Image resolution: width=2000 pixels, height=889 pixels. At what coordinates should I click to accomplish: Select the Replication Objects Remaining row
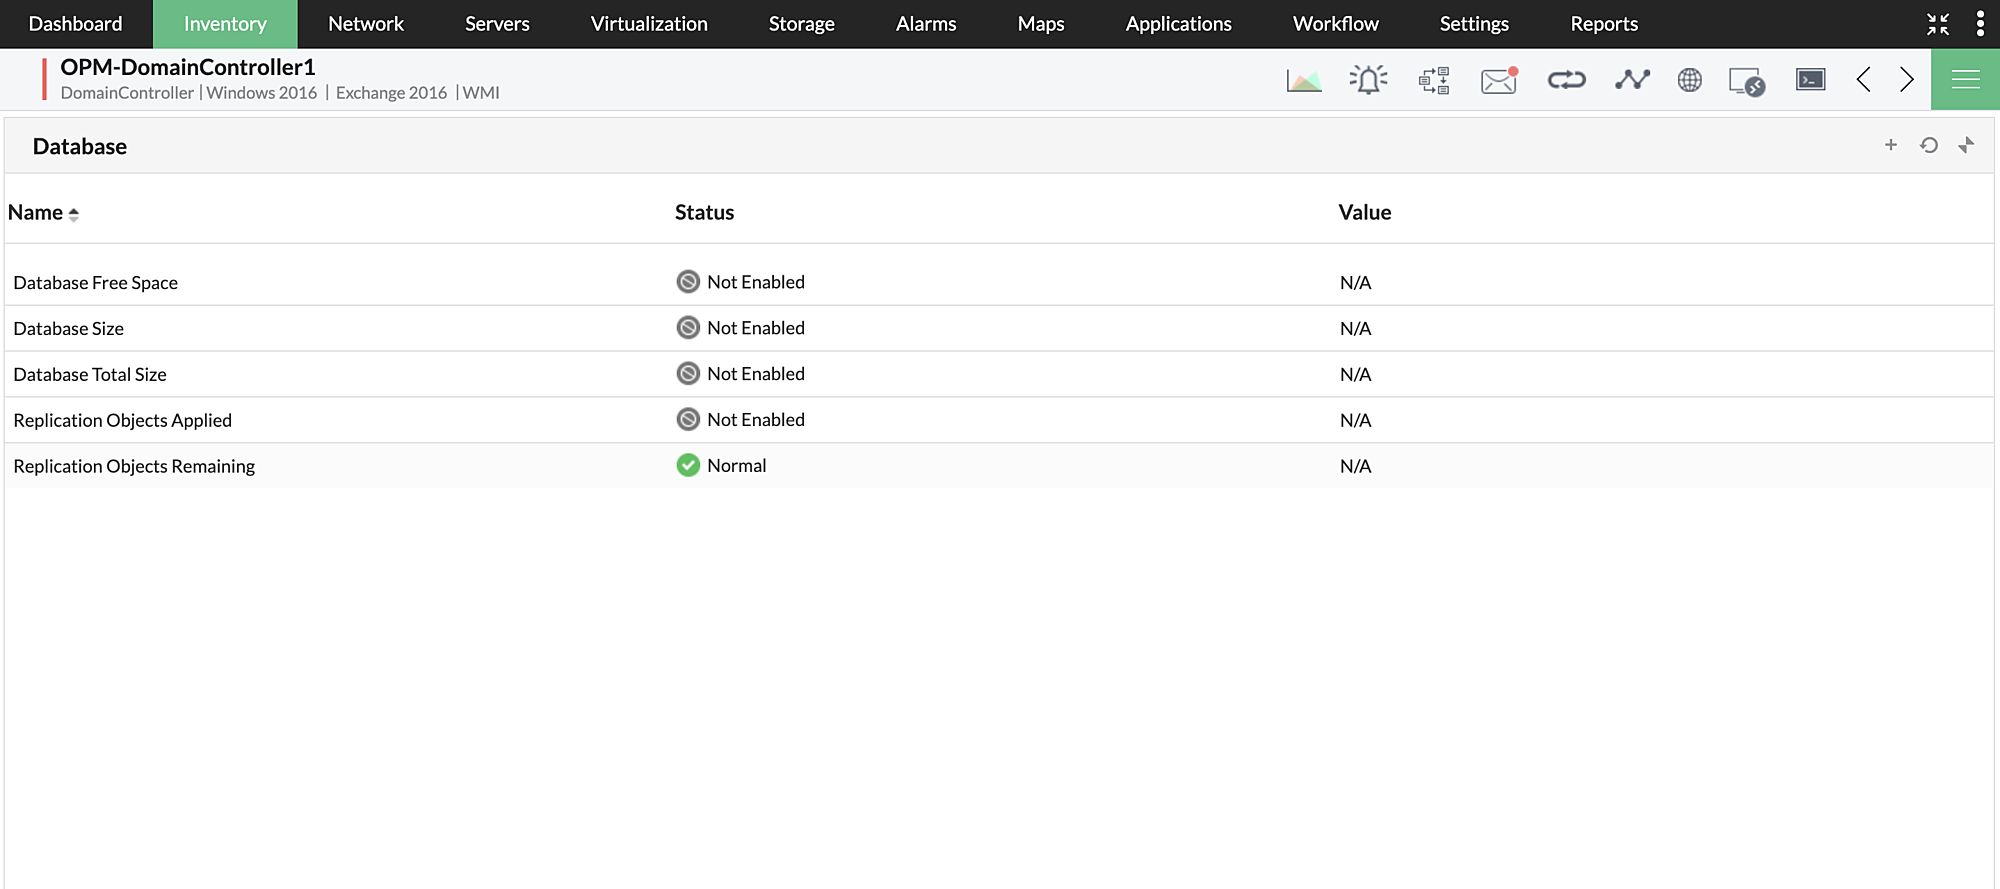(134, 466)
